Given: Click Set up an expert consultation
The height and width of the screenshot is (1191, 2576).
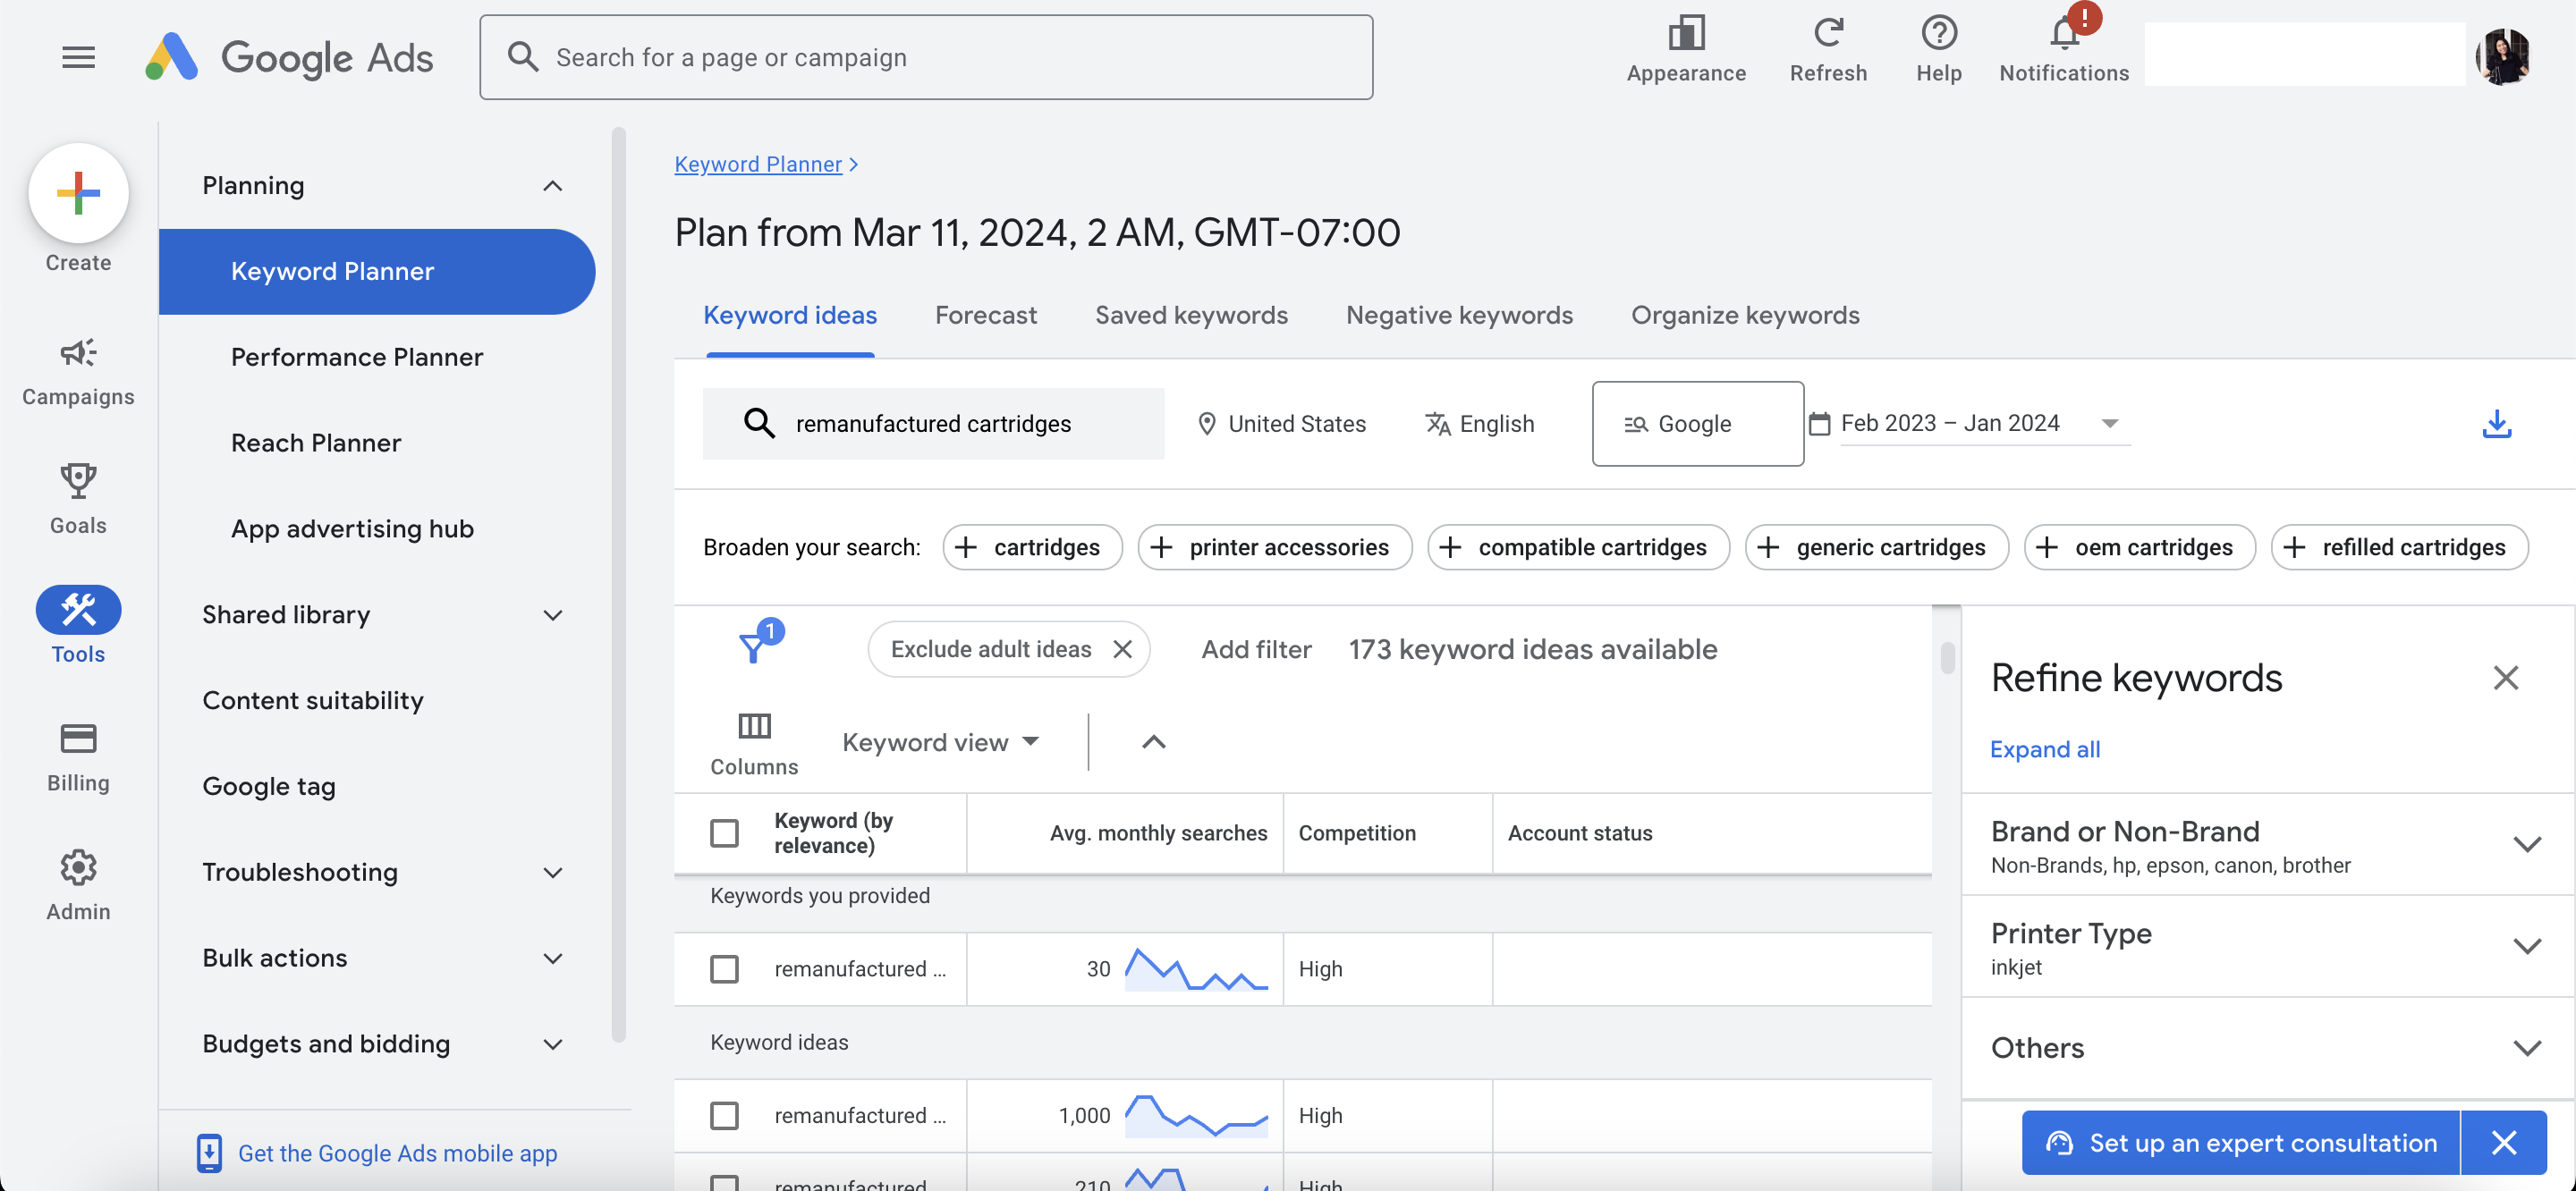Looking at the screenshot, I should pos(2239,1142).
